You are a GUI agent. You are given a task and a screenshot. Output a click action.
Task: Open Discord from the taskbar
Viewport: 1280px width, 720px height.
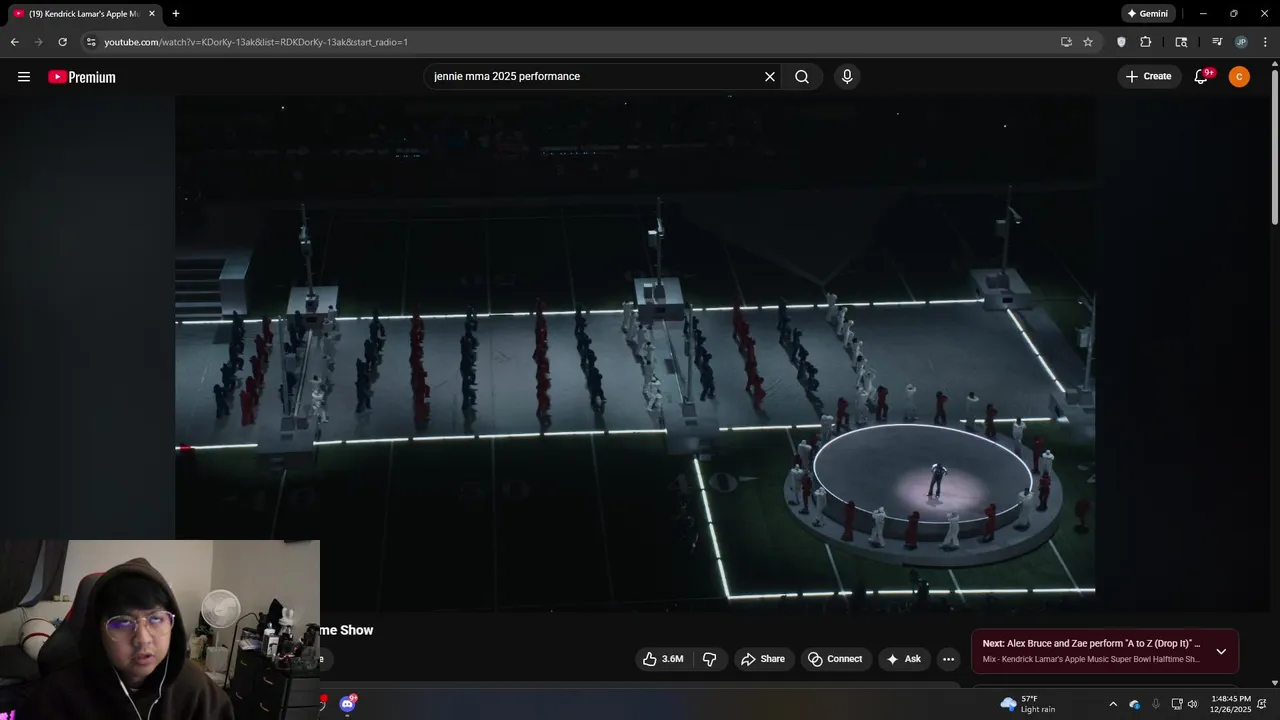(347, 704)
